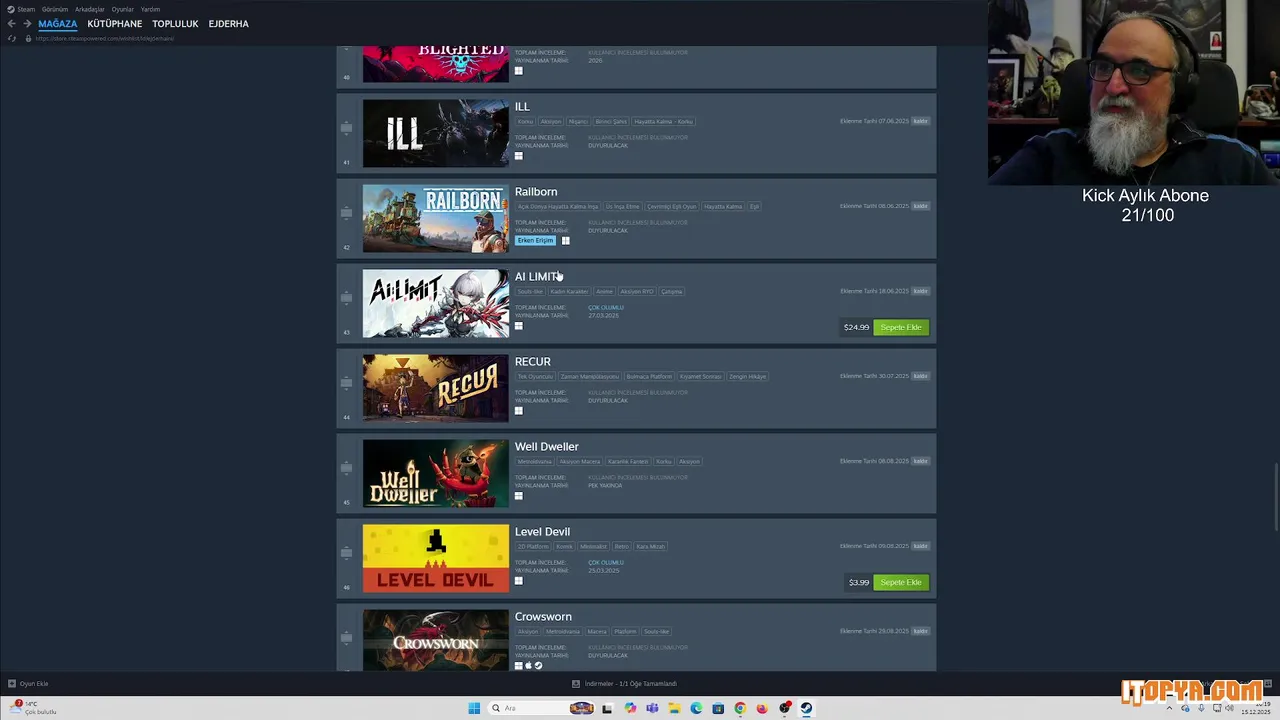Open the Görünüm menu

click(x=55, y=9)
